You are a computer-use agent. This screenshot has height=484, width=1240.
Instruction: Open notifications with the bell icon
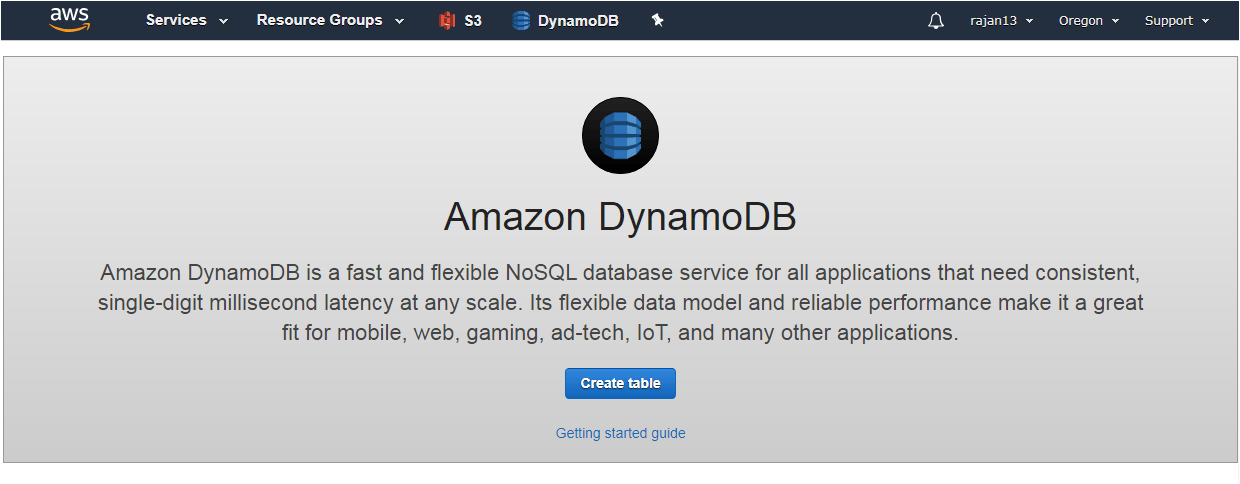[x=936, y=21]
